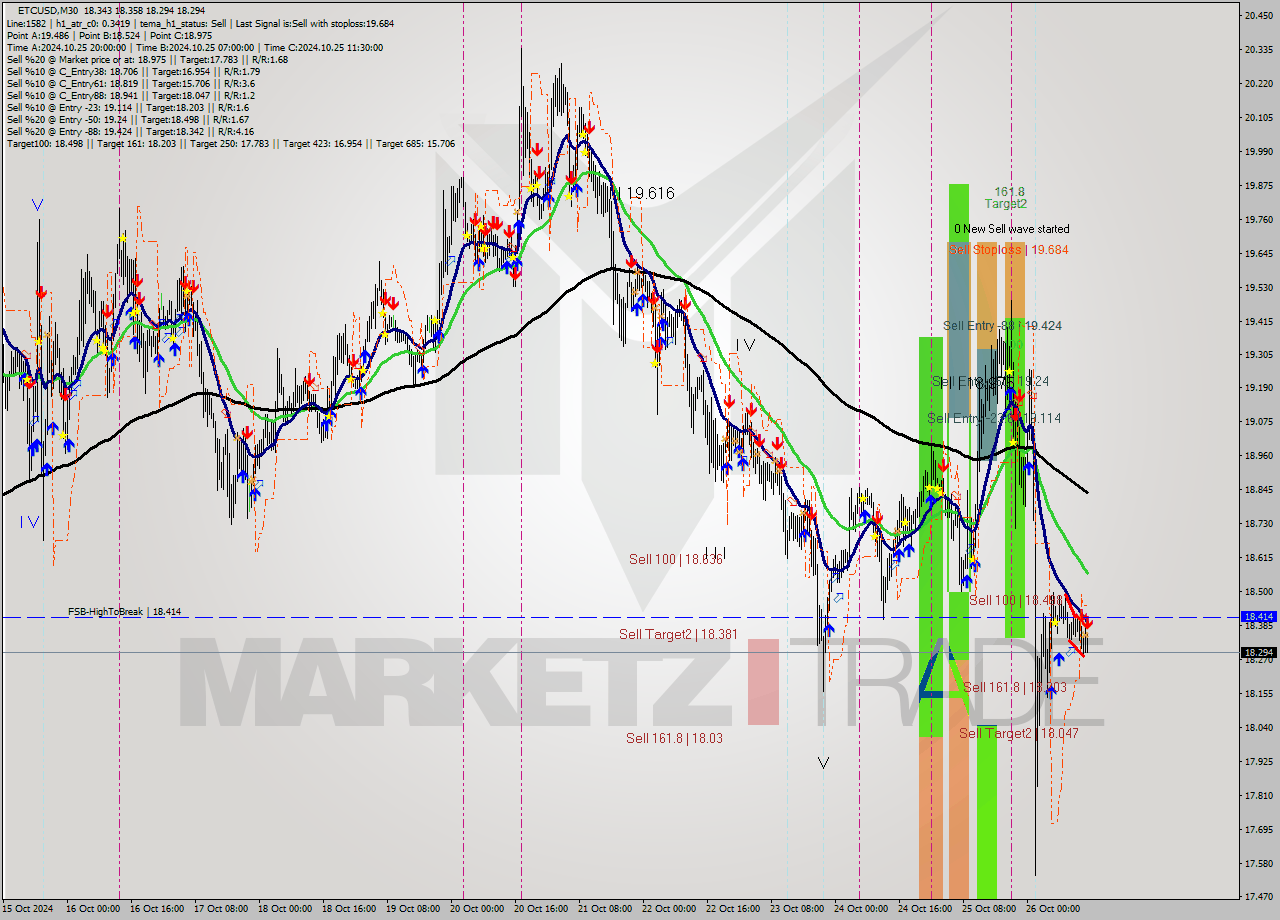Click the green '161.8 Target2' label
Image resolution: width=1280 pixels, height=920 pixels.
[x=1006, y=197]
